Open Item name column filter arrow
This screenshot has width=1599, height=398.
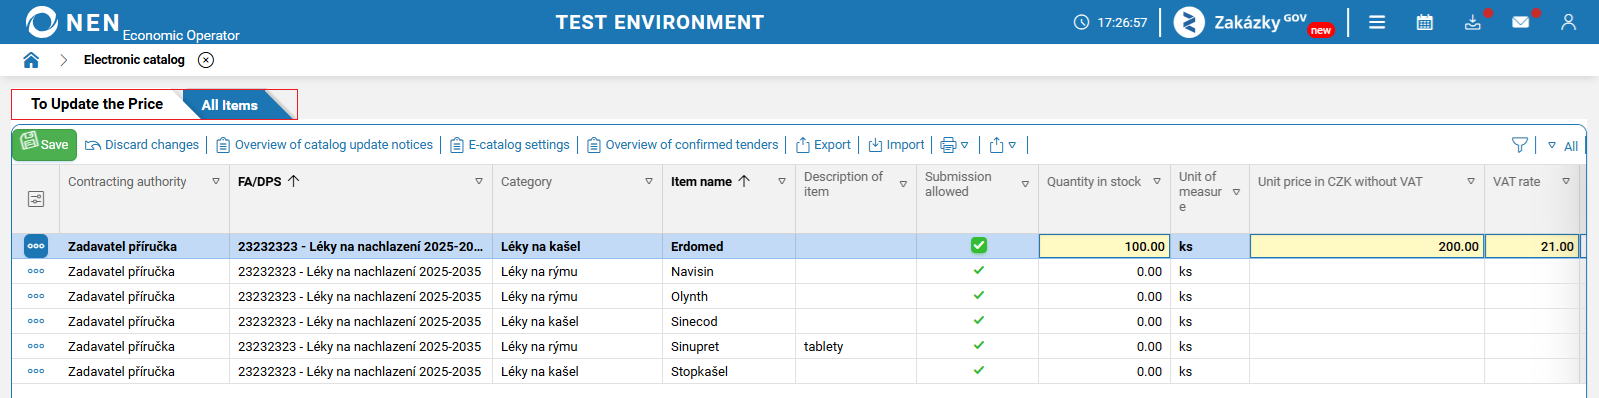(x=782, y=182)
